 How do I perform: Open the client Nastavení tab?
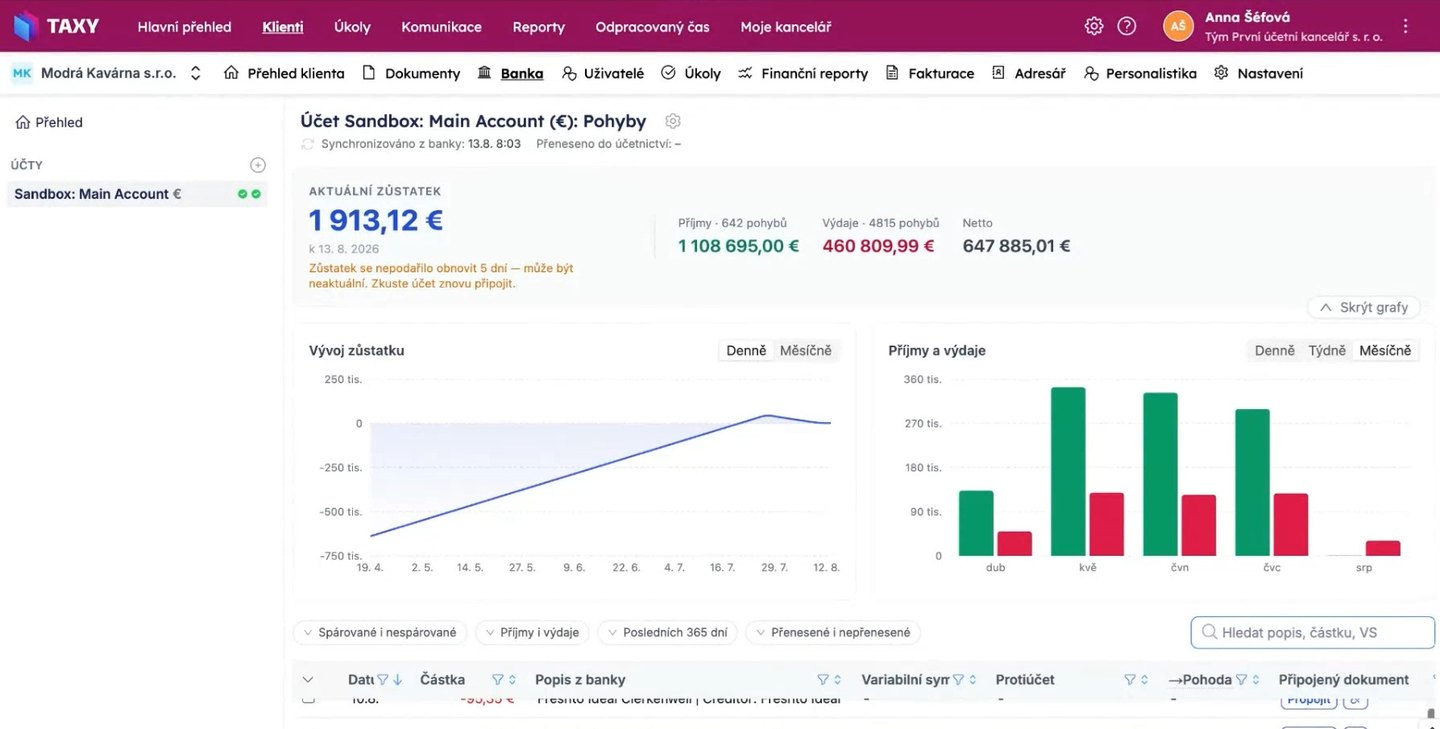[1259, 73]
